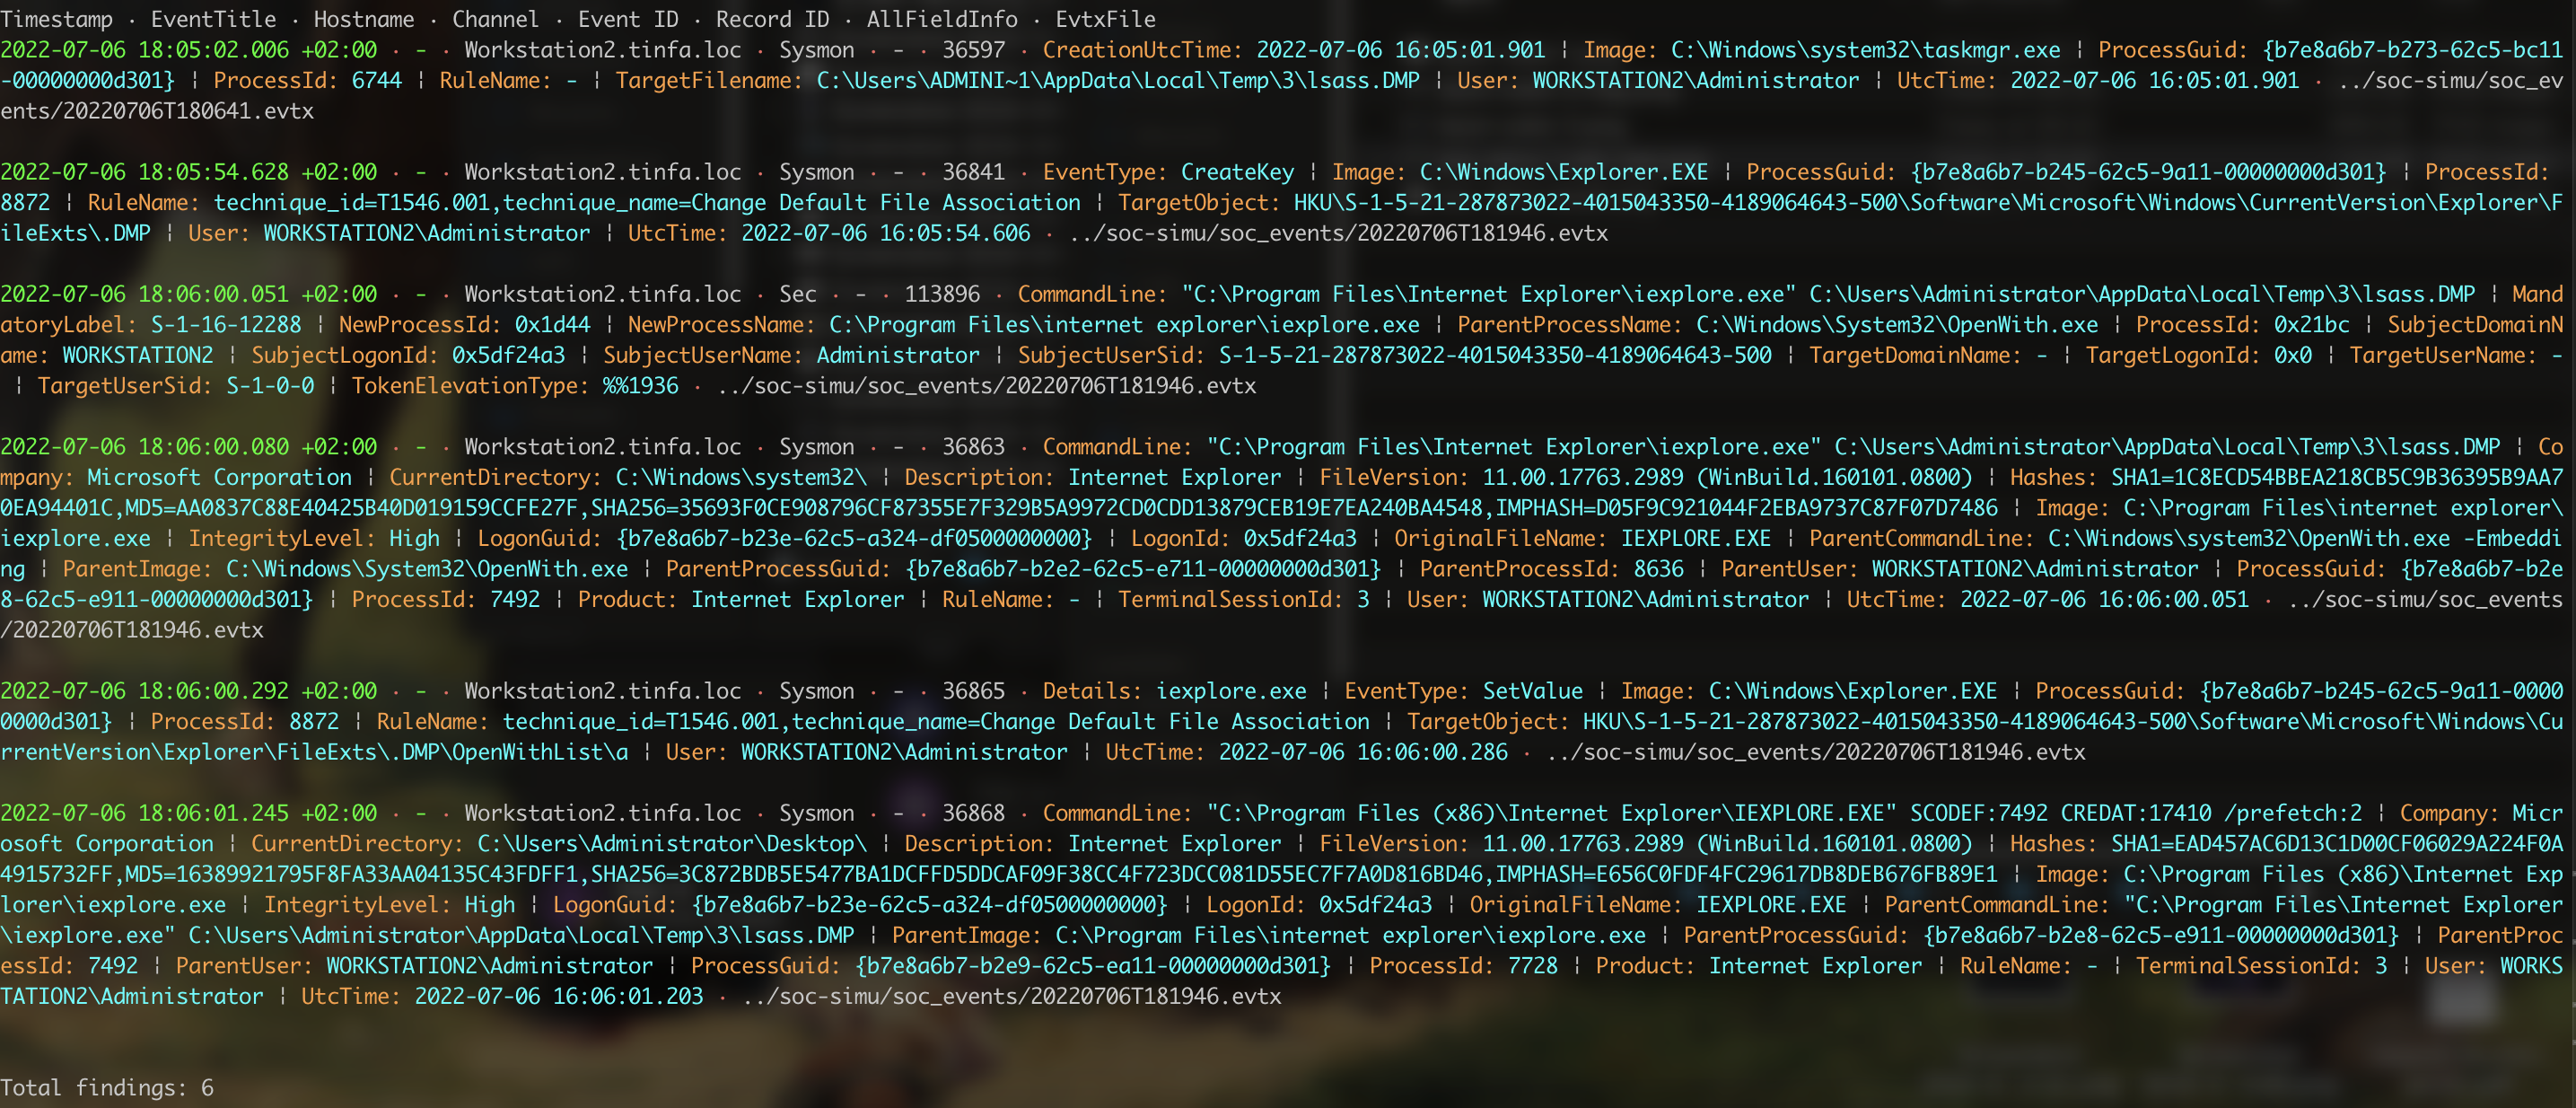Click the Timestamp column header
The width and height of the screenshot is (2576, 1108).
coord(56,19)
